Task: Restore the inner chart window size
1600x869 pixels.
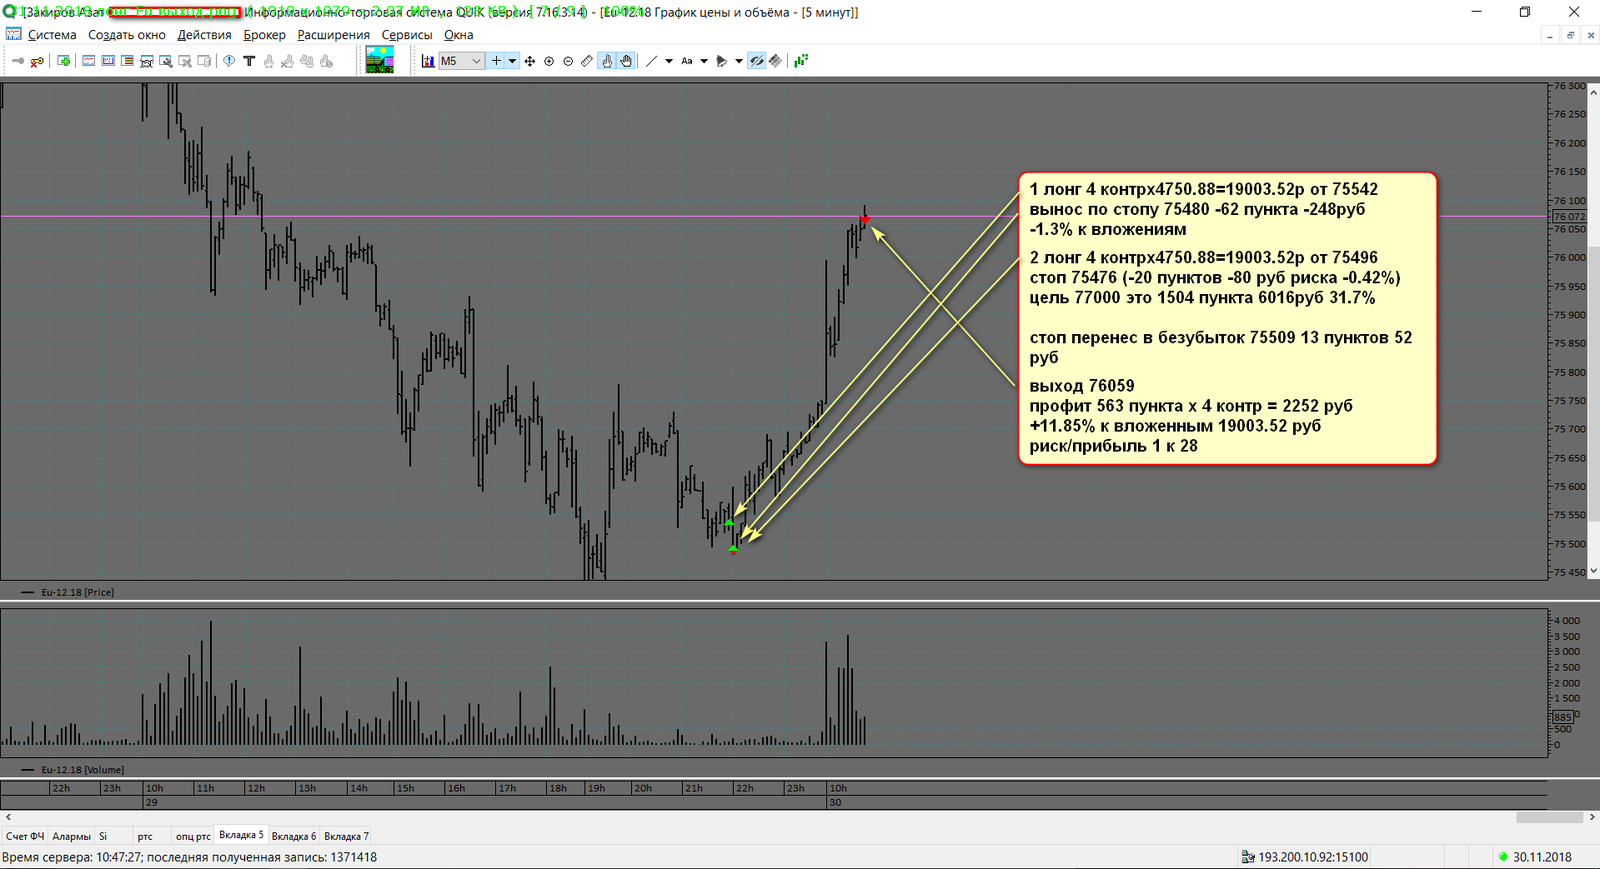Action: [x=1570, y=35]
